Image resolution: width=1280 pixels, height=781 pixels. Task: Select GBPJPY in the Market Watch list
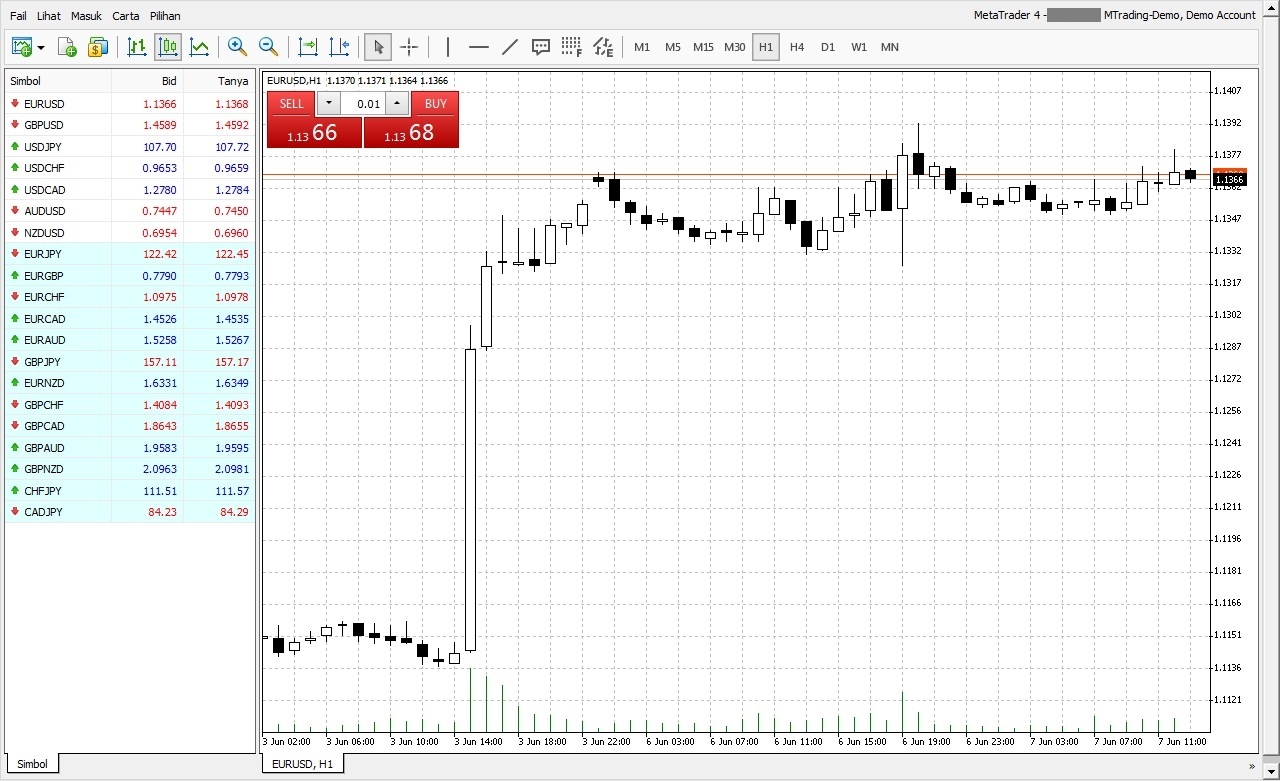(42, 361)
